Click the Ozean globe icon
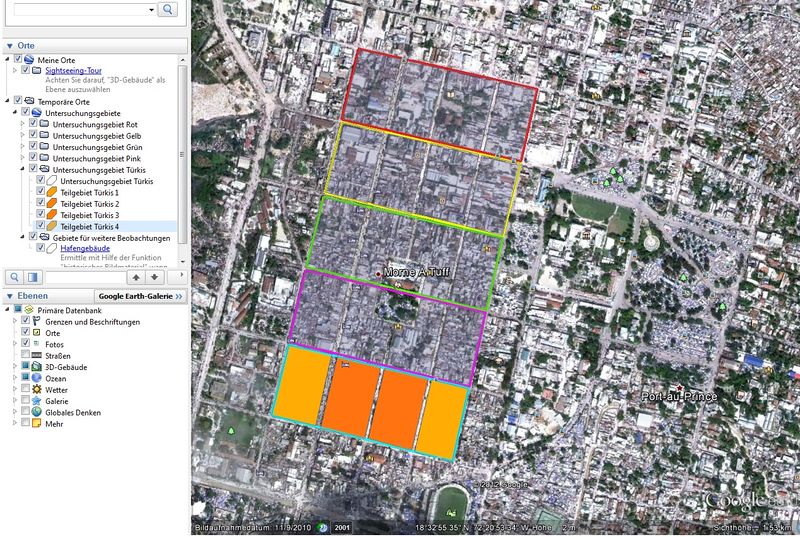The width and height of the screenshot is (800, 537). (37, 377)
